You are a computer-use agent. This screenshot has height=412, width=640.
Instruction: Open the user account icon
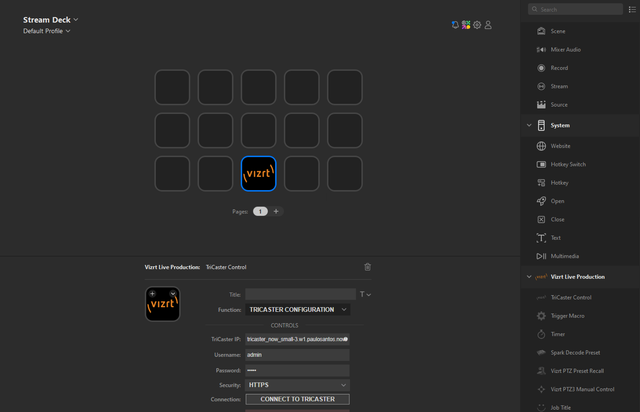(488, 25)
